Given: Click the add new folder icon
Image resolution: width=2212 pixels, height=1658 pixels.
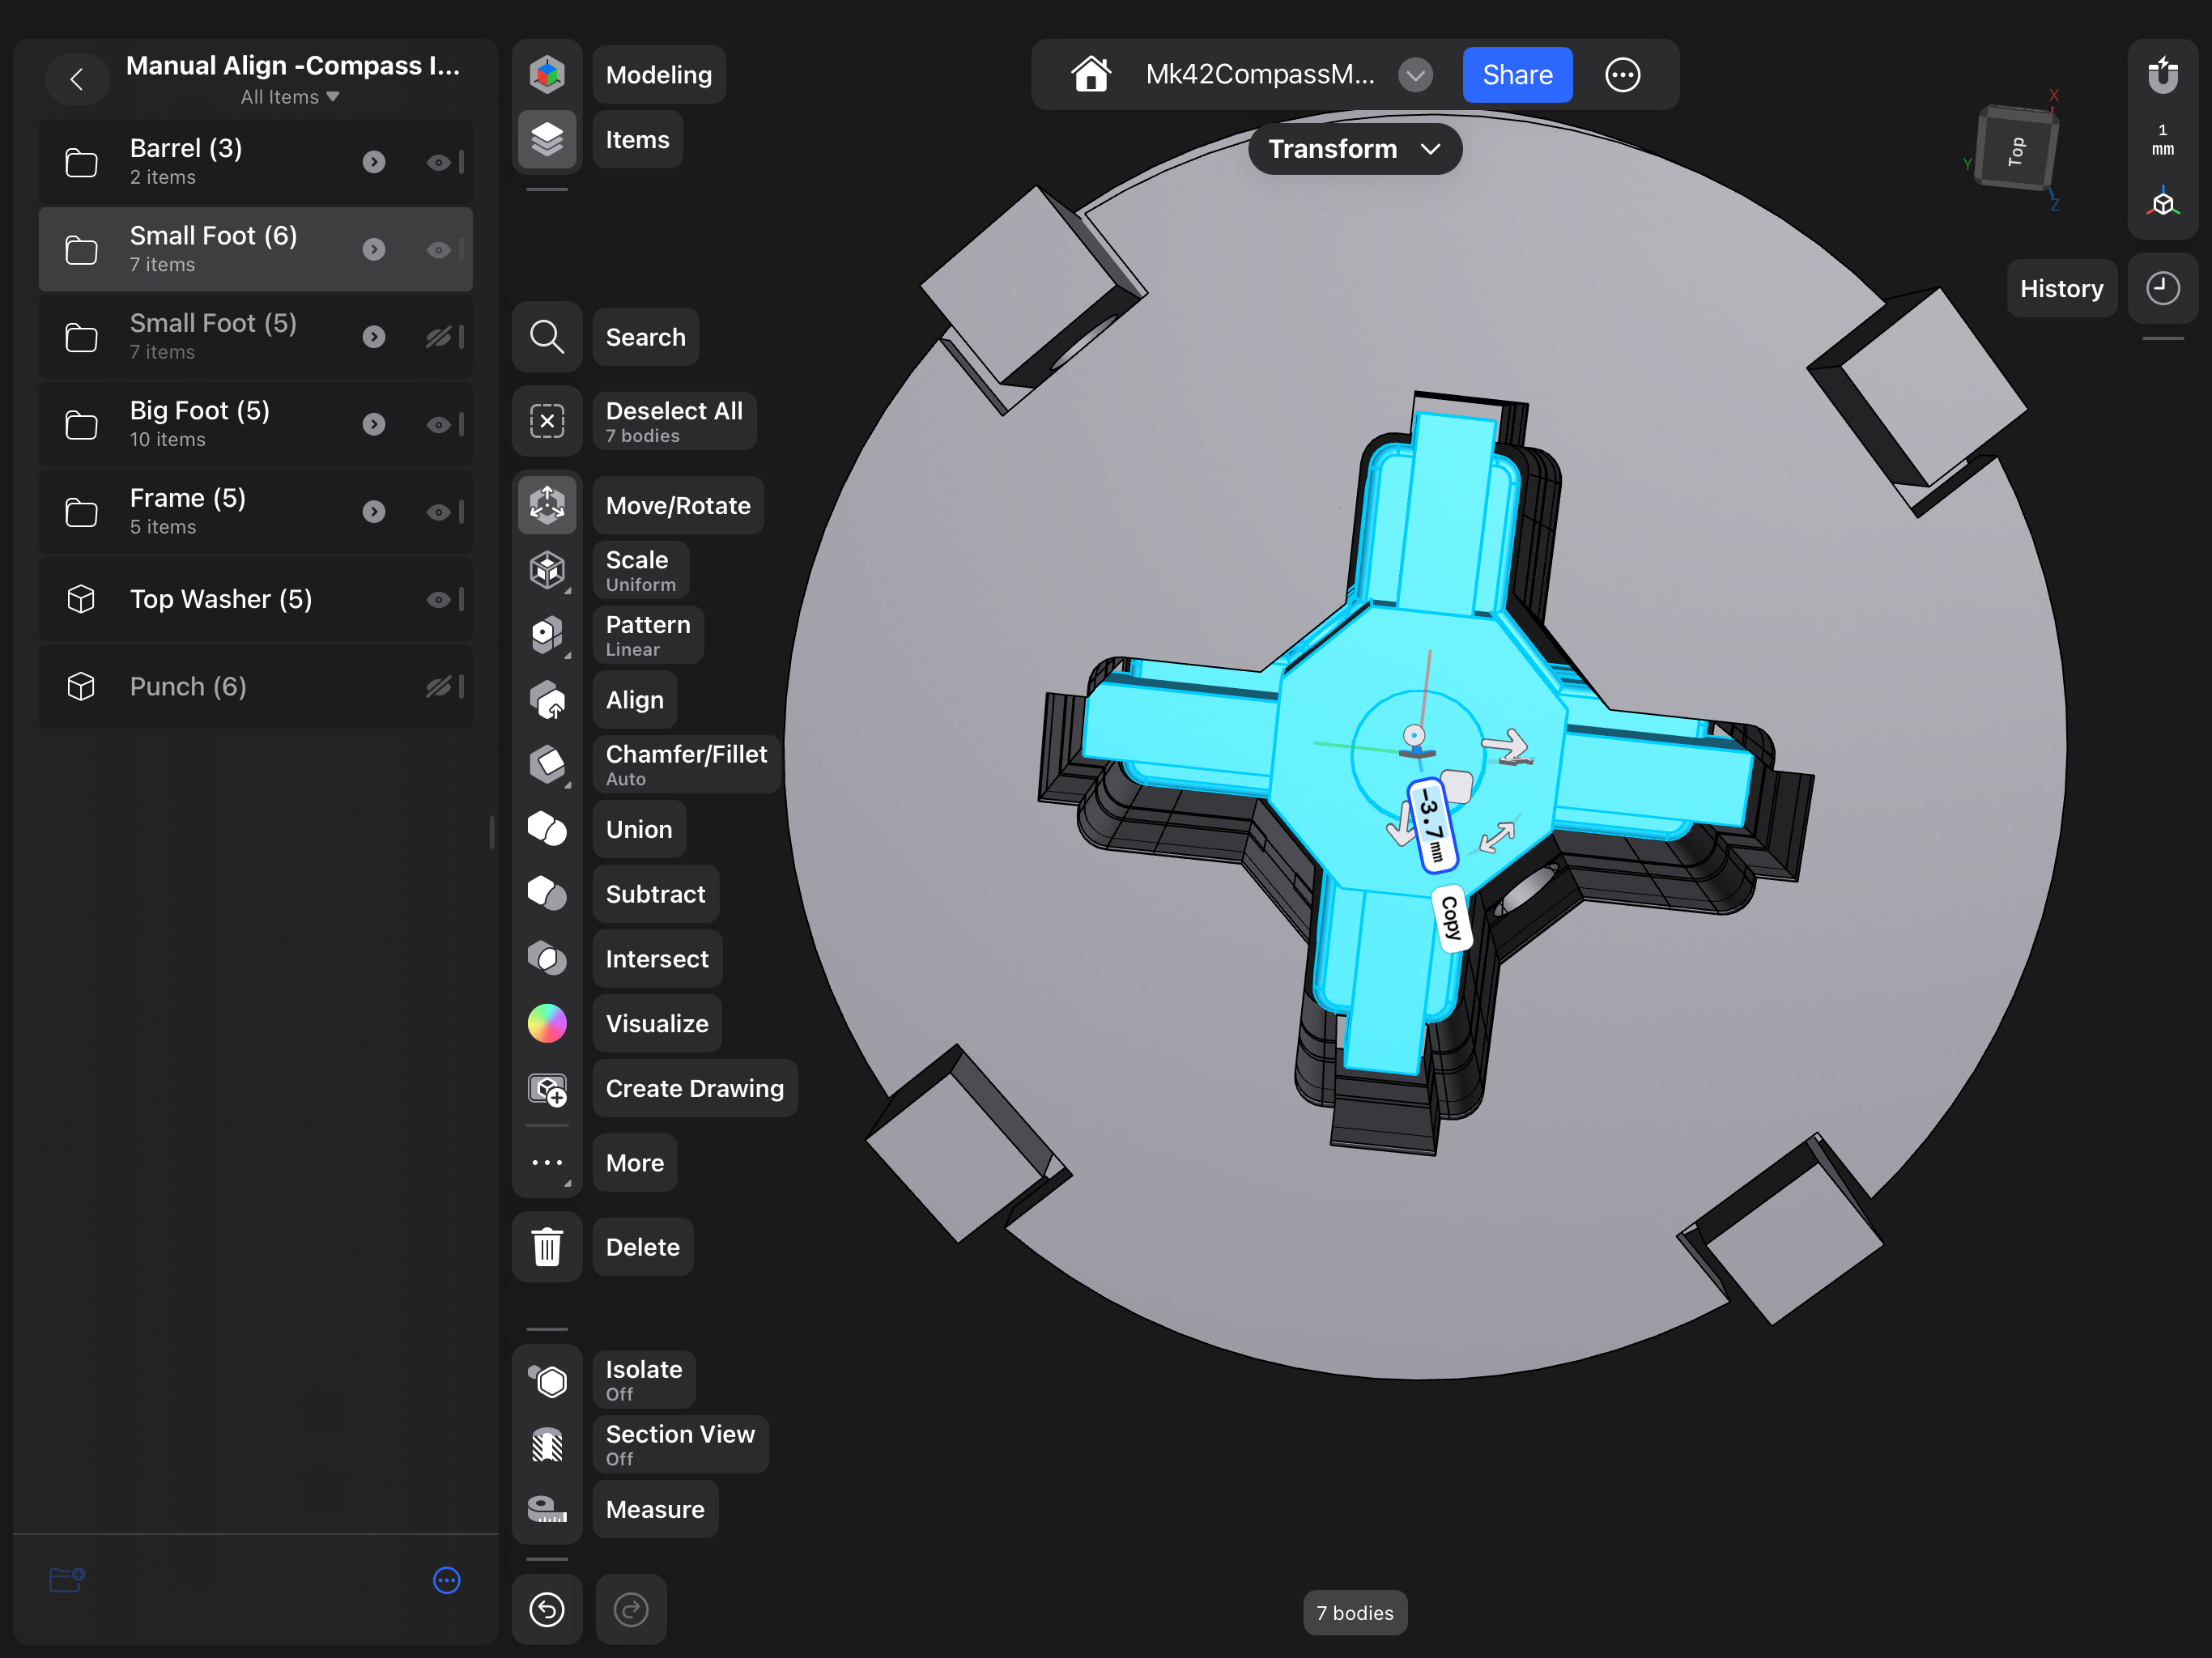Looking at the screenshot, I should (x=67, y=1580).
